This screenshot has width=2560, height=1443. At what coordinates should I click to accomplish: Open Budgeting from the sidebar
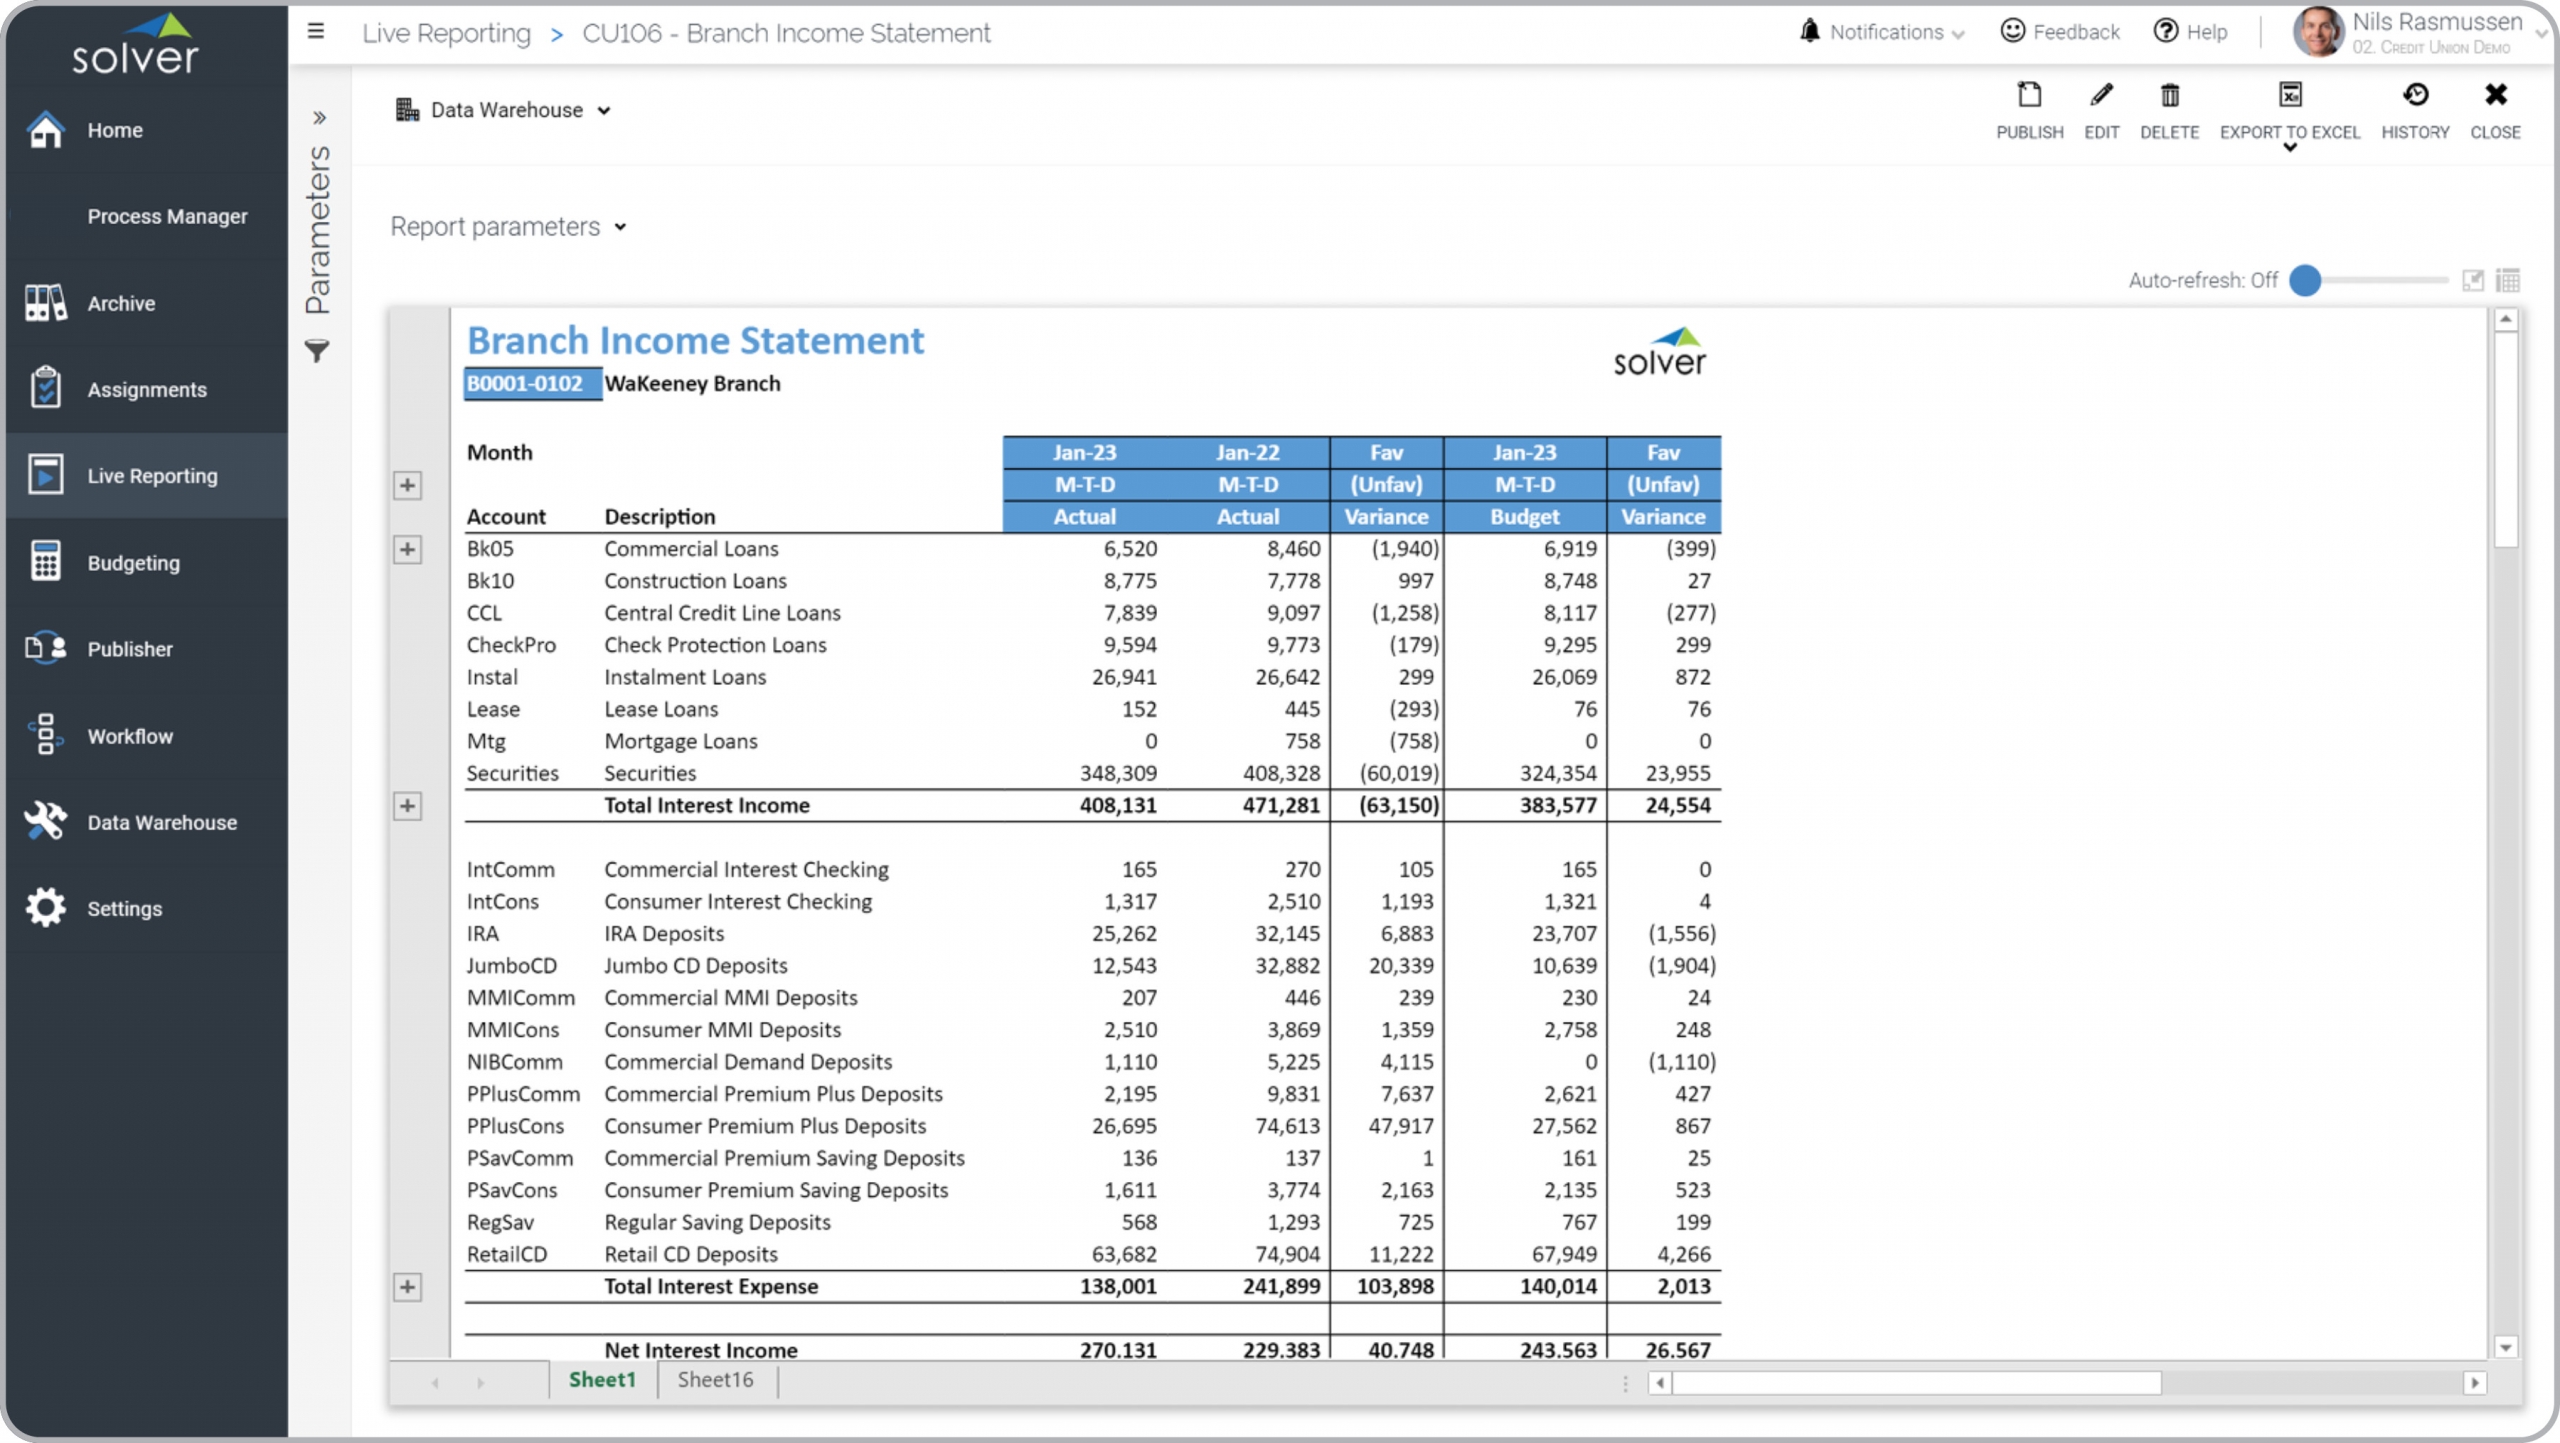(x=133, y=563)
